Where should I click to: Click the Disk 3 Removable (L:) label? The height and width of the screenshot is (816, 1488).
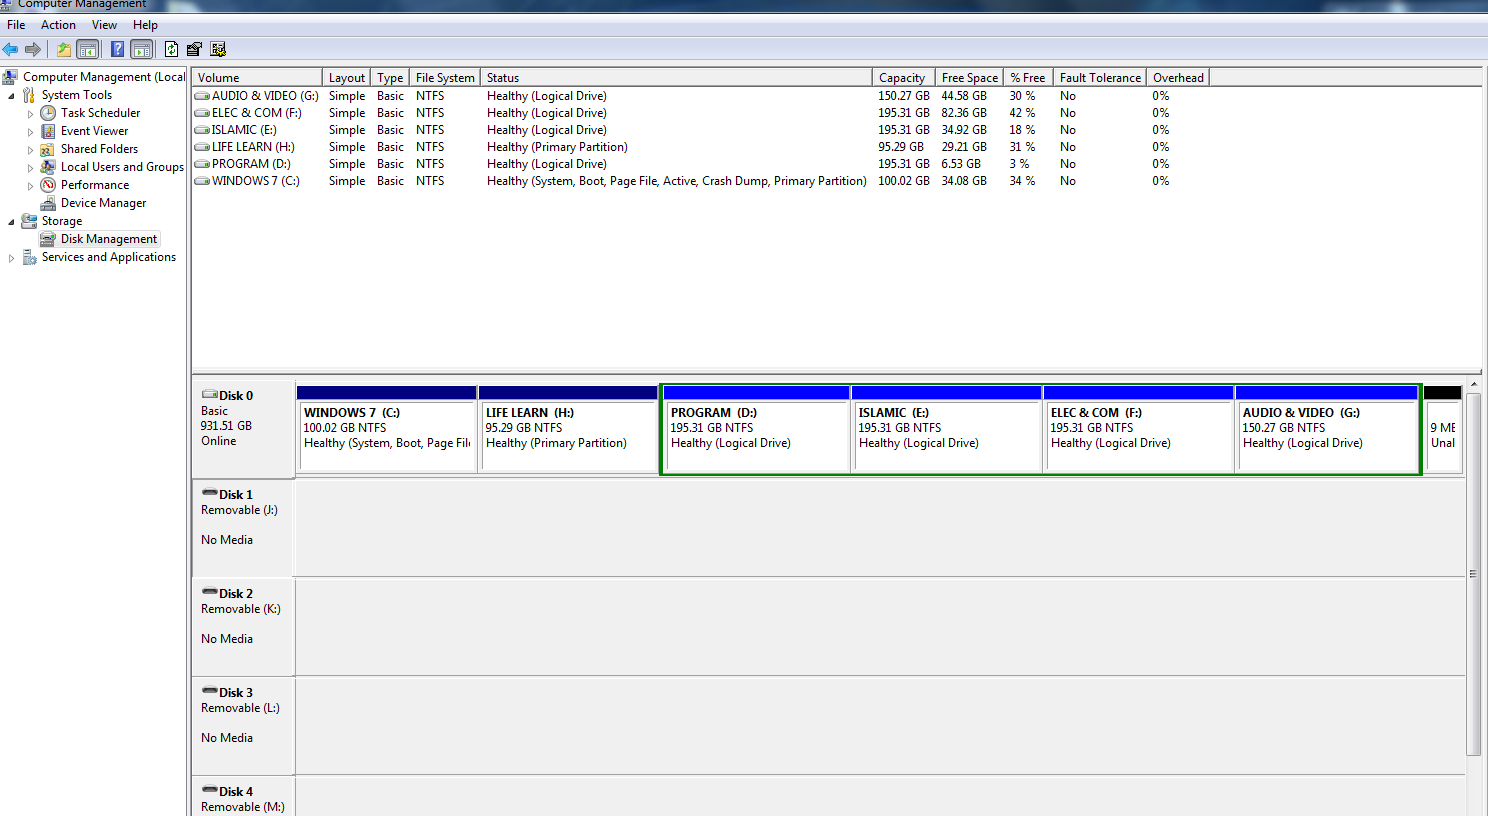(240, 708)
